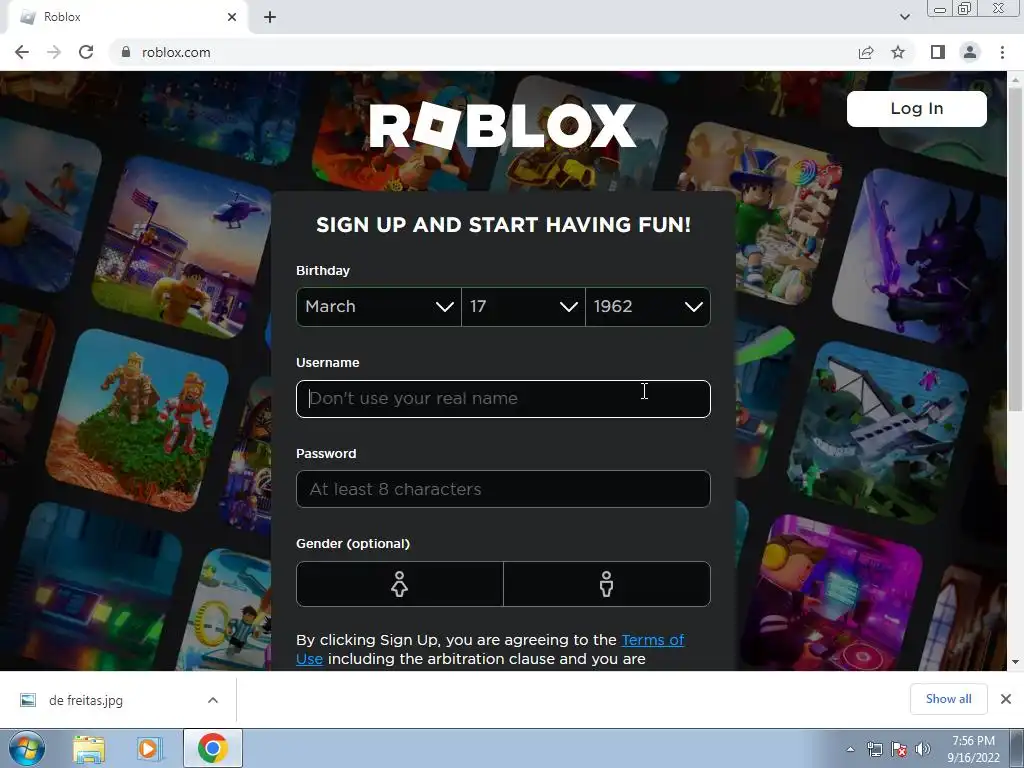
Task: Click the Gender (optional) label
Action: [353, 543]
